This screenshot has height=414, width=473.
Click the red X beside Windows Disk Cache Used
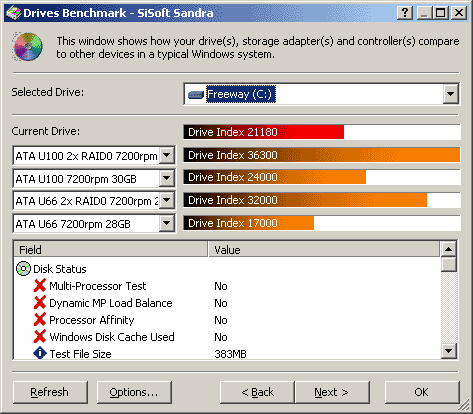(40, 337)
